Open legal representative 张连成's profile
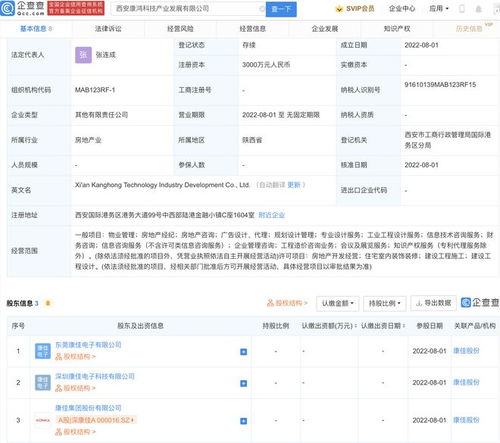The height and width of the screenshot is (443, 500). (106, 55)
